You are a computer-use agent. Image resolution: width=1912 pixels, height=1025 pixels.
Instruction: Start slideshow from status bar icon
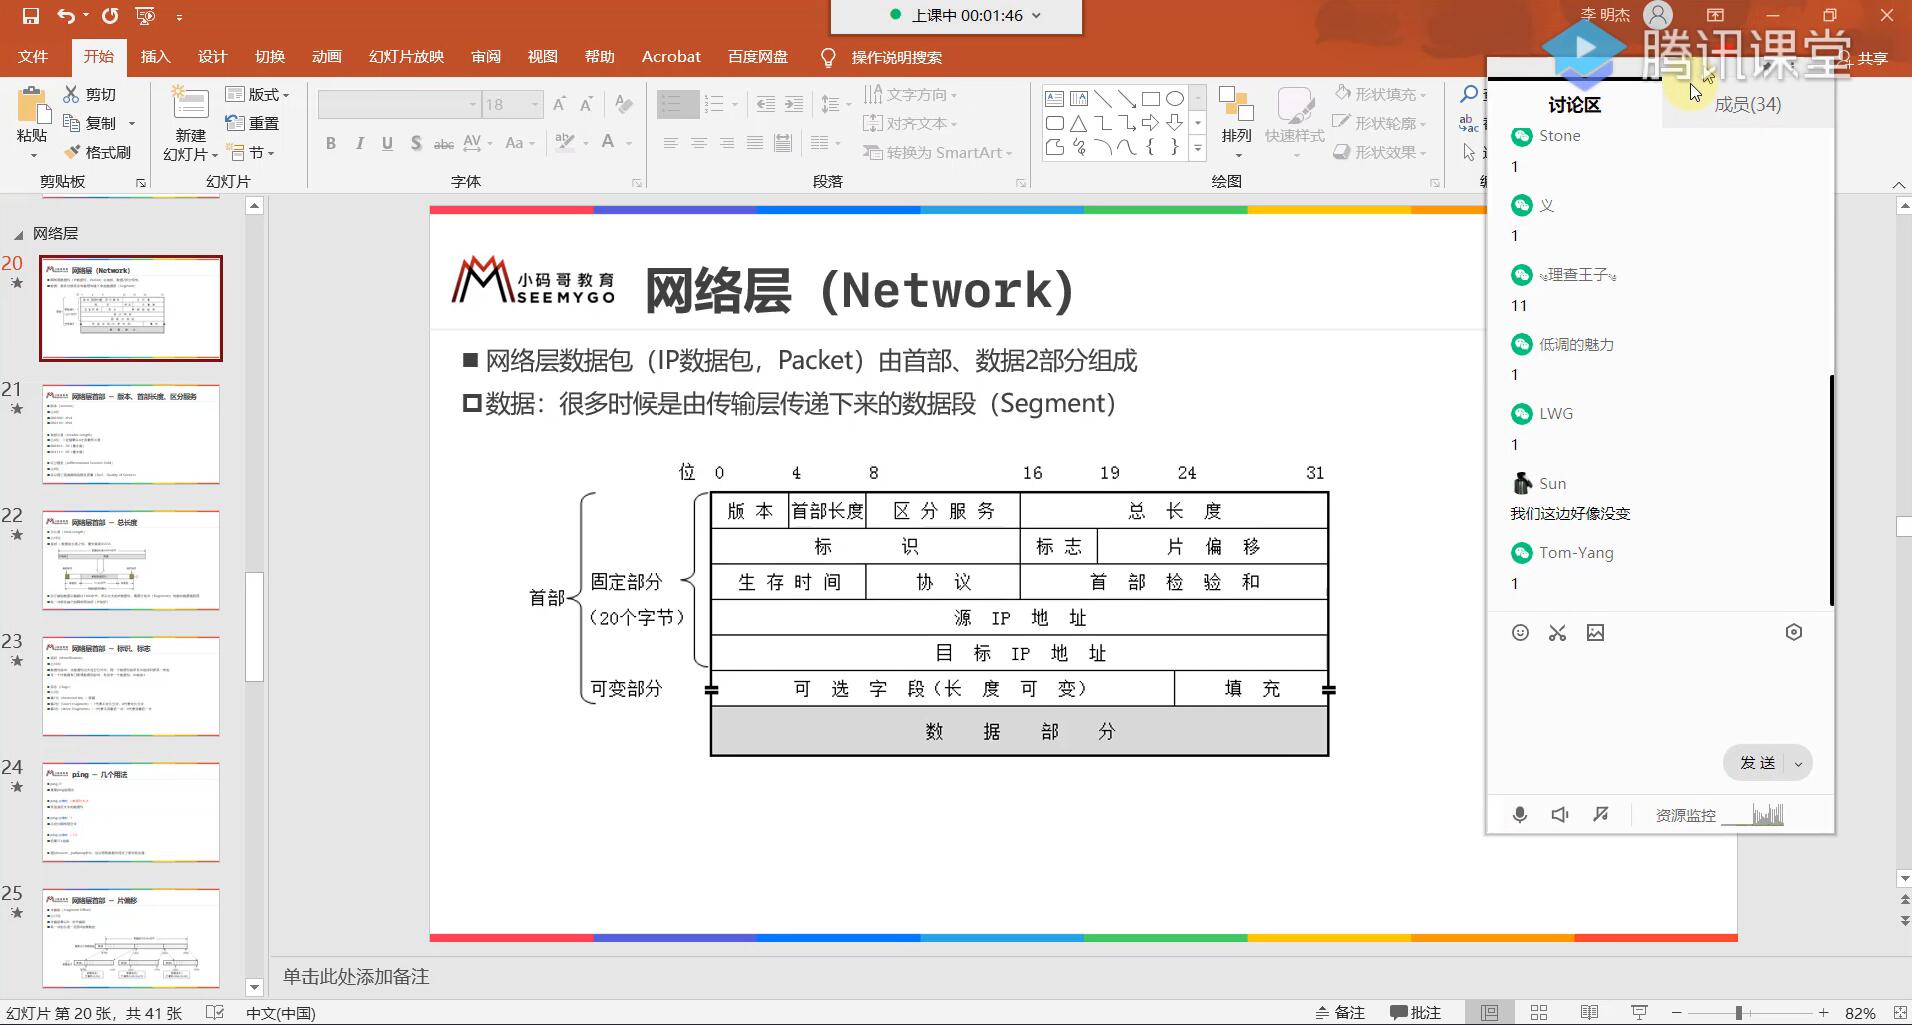coord(1639,1012)
